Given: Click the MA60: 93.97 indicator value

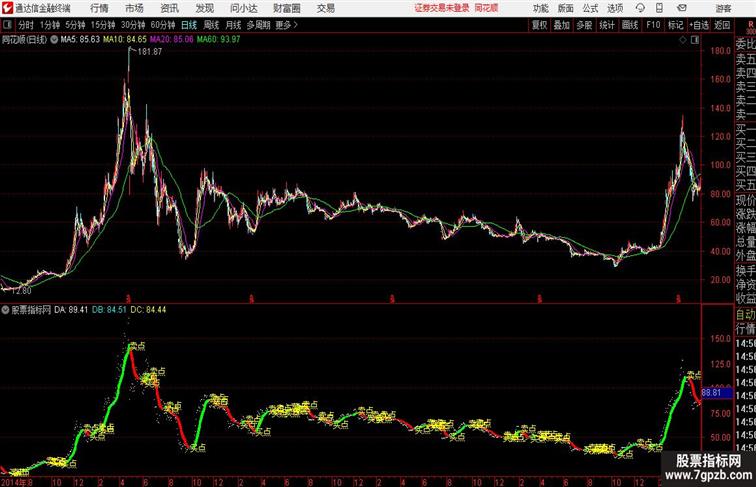Looking at the screenshot, I should 218,40.
